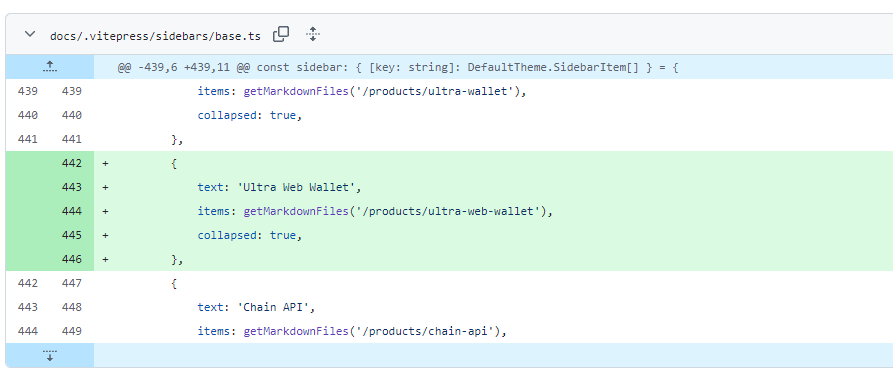Expand hidden lines below line 449
The width and height of the screenshot is (893, 379).
click(50, 355)
